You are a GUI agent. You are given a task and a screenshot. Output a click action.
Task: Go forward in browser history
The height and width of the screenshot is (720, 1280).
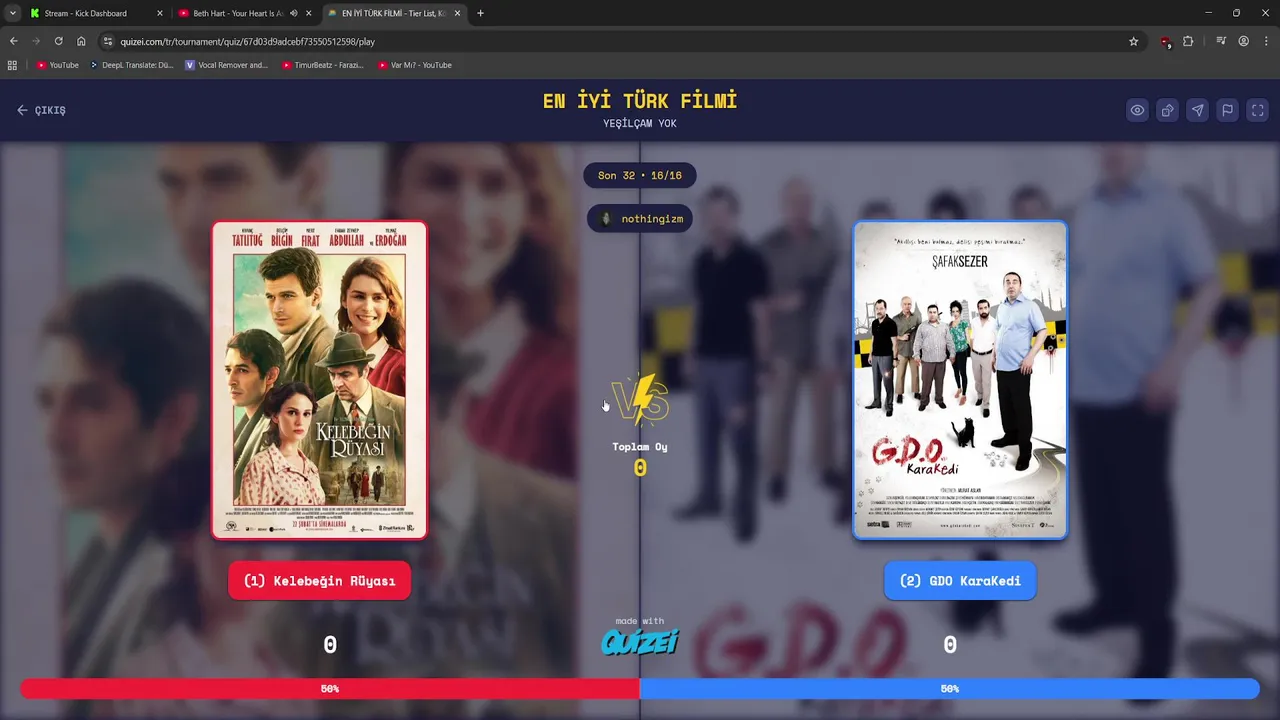click(x=36, y=41)
